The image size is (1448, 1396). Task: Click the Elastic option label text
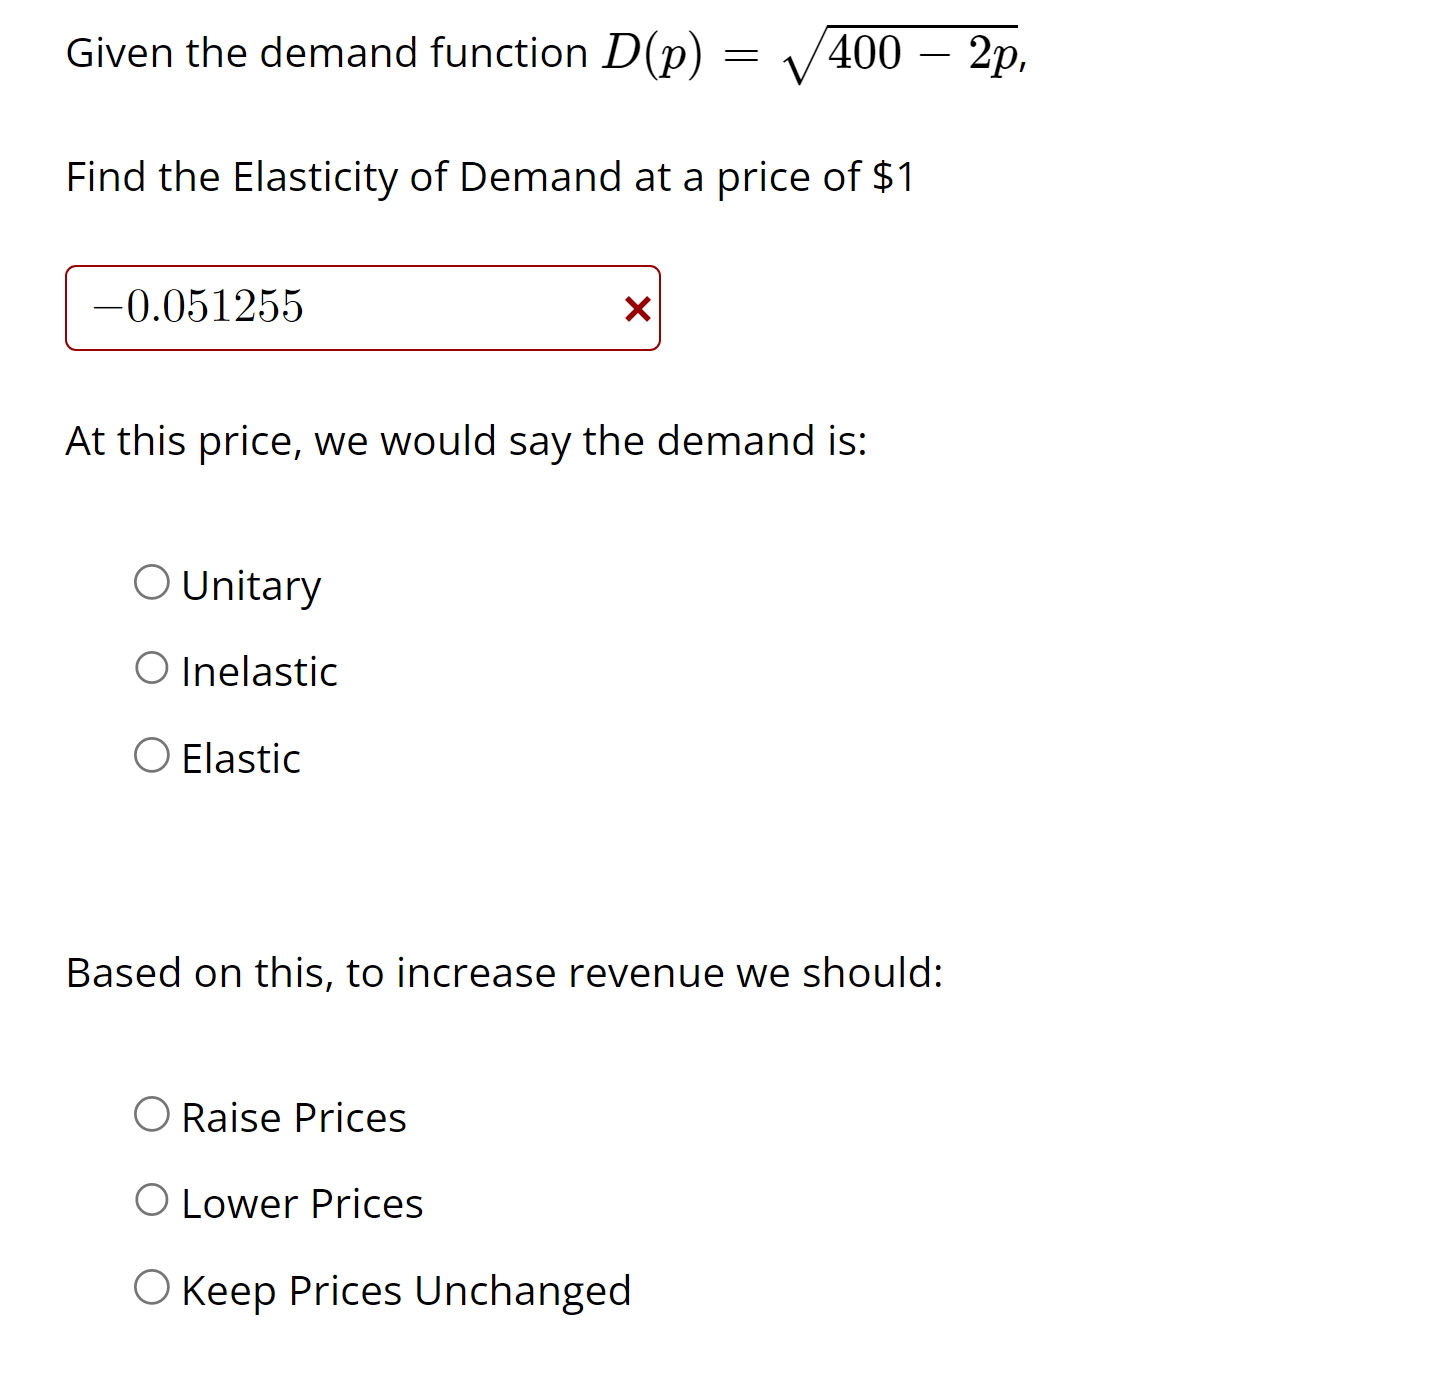click(x=240, y=758)
